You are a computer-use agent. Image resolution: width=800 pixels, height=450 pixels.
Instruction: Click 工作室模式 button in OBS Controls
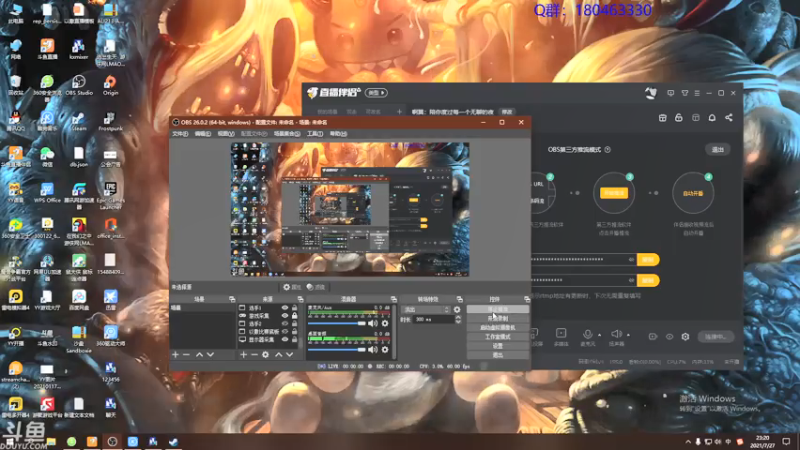click(x=497, y=337)
